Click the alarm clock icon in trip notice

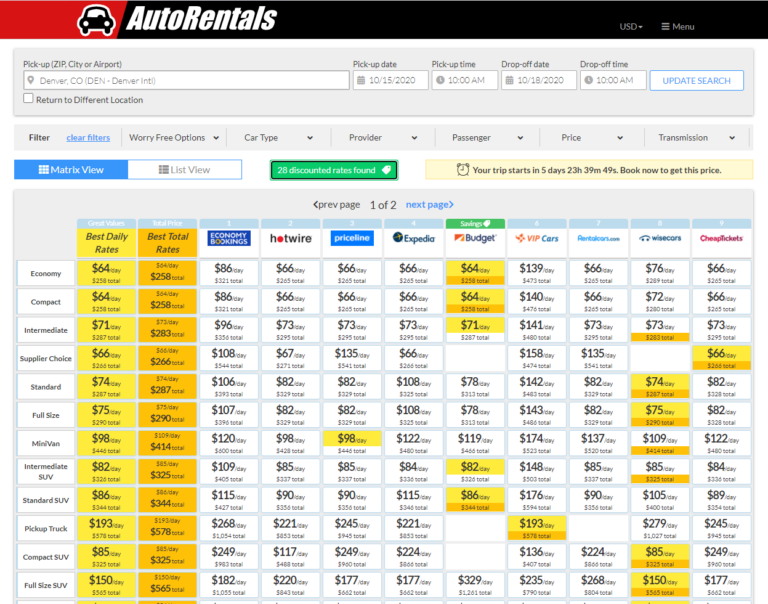pos(463,170)
